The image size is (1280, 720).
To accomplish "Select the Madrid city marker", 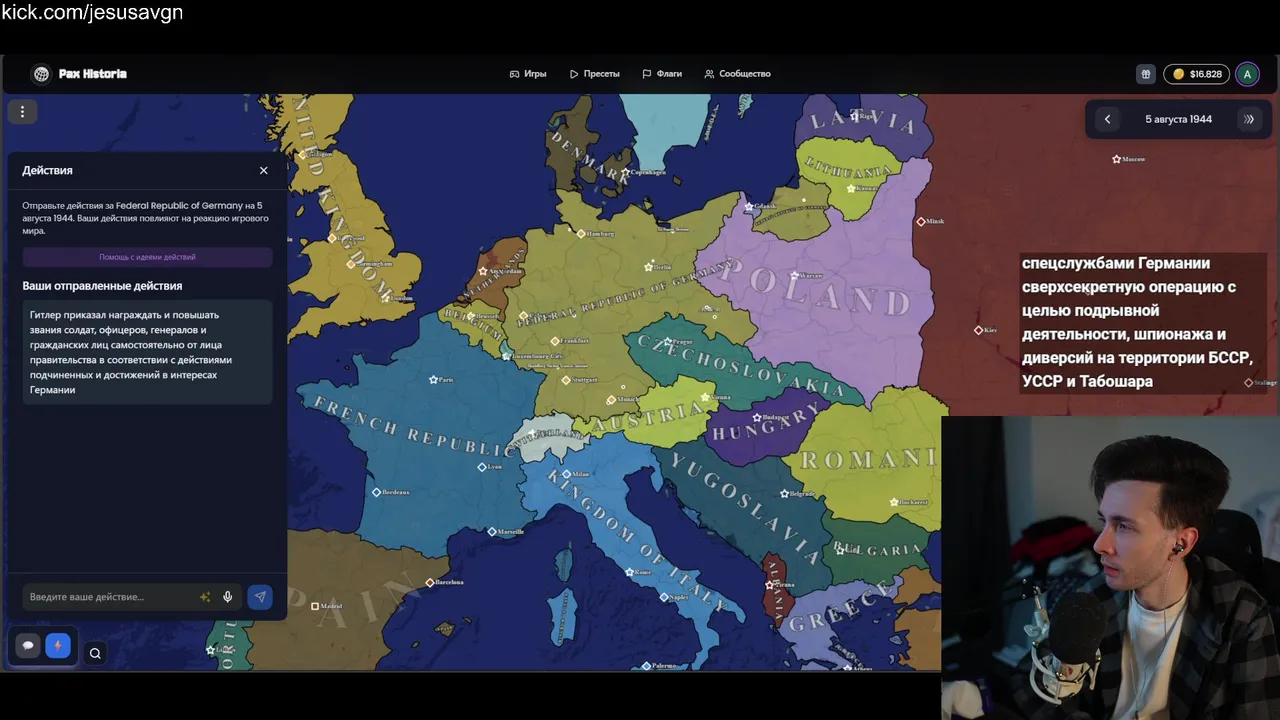I will click(x=315, y=606).
